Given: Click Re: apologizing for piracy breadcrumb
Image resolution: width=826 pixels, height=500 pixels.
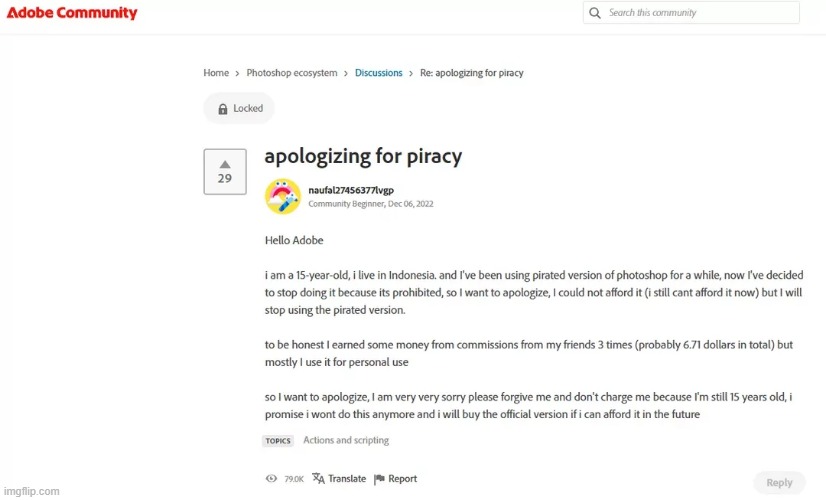Looking at the screenshot, I should pos(471,73).
